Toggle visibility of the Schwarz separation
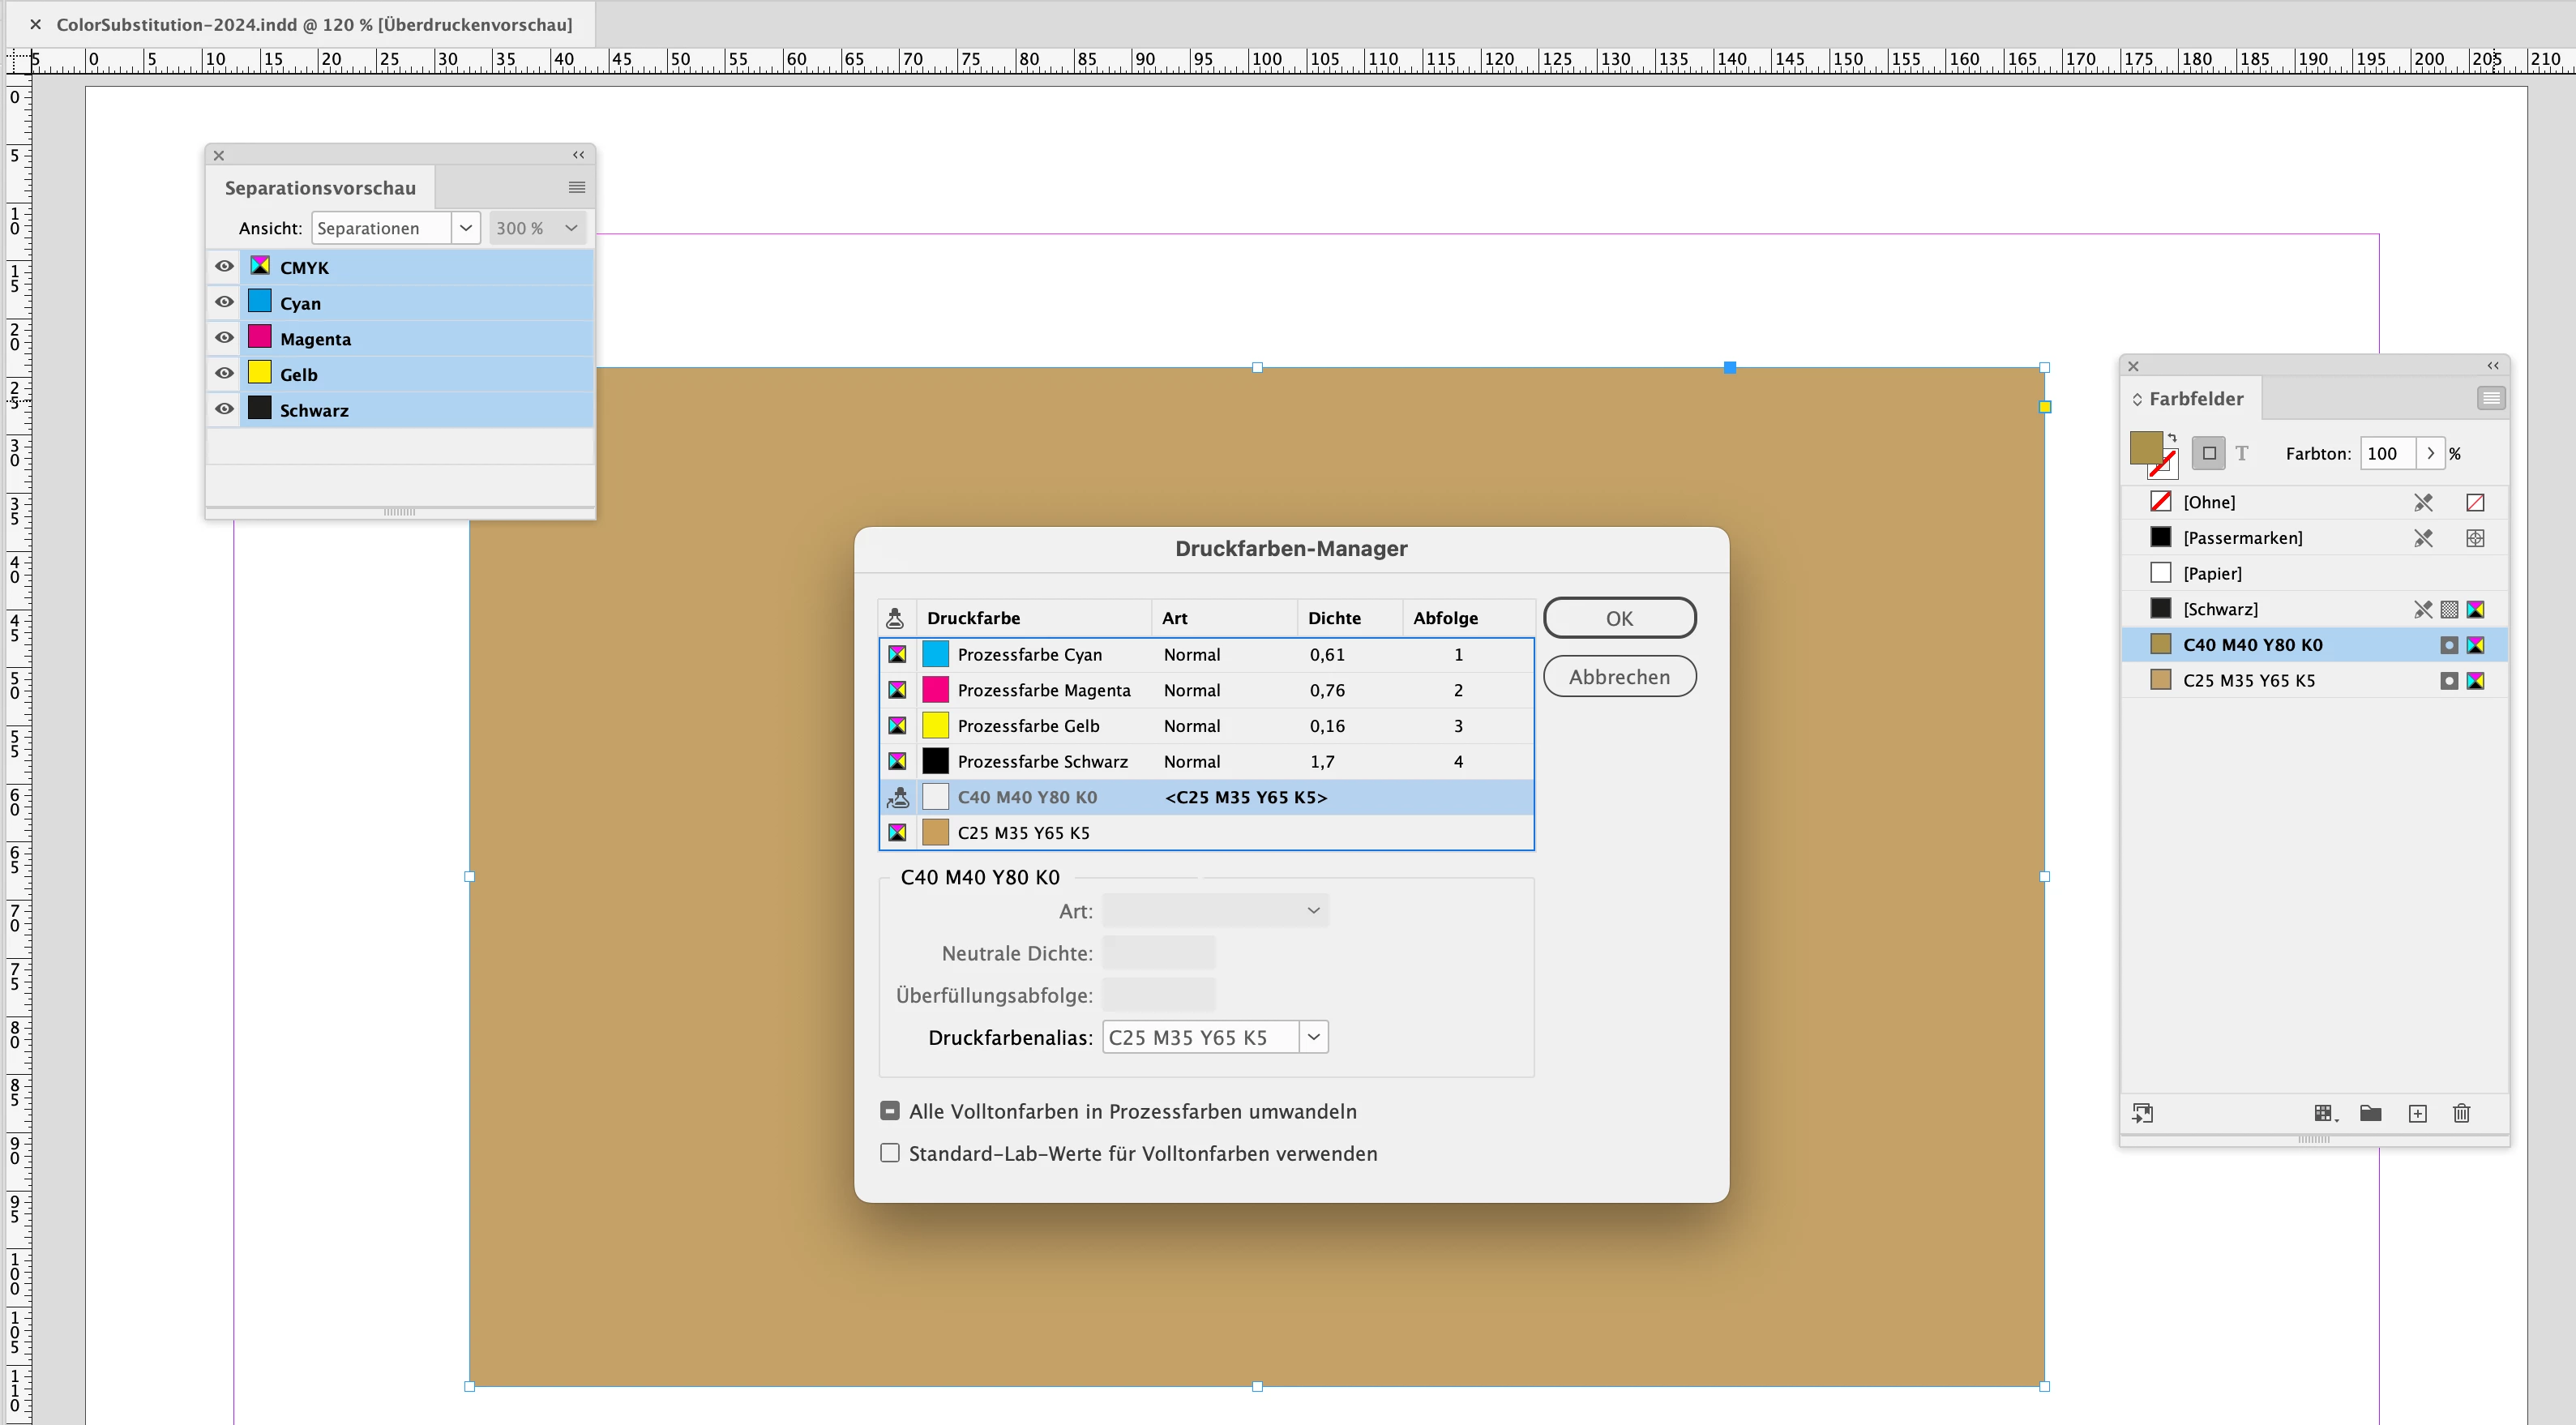The image size is (2576, 1425). 224,409
